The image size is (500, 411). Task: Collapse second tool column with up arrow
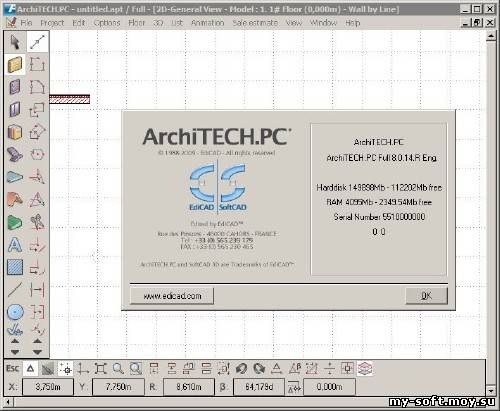coord(37,341)
